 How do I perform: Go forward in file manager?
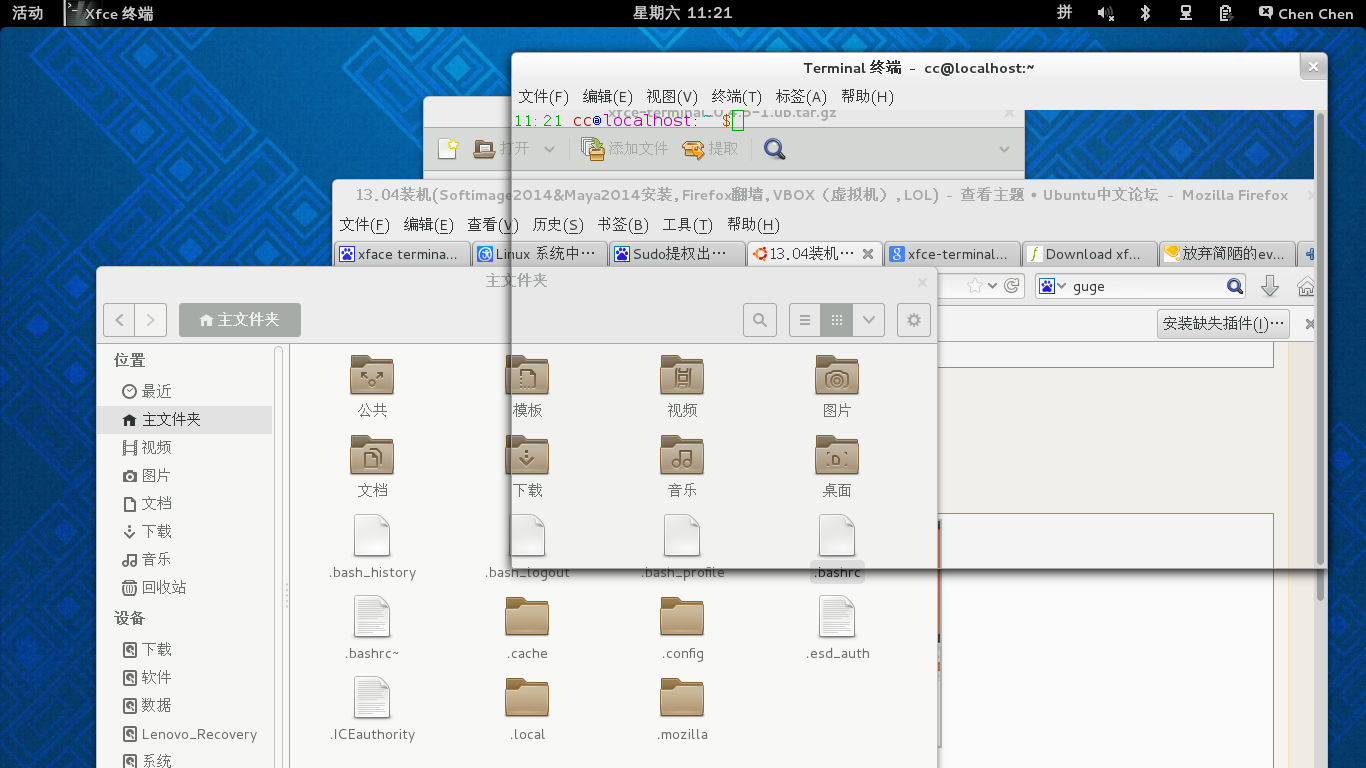pos(151,320)
